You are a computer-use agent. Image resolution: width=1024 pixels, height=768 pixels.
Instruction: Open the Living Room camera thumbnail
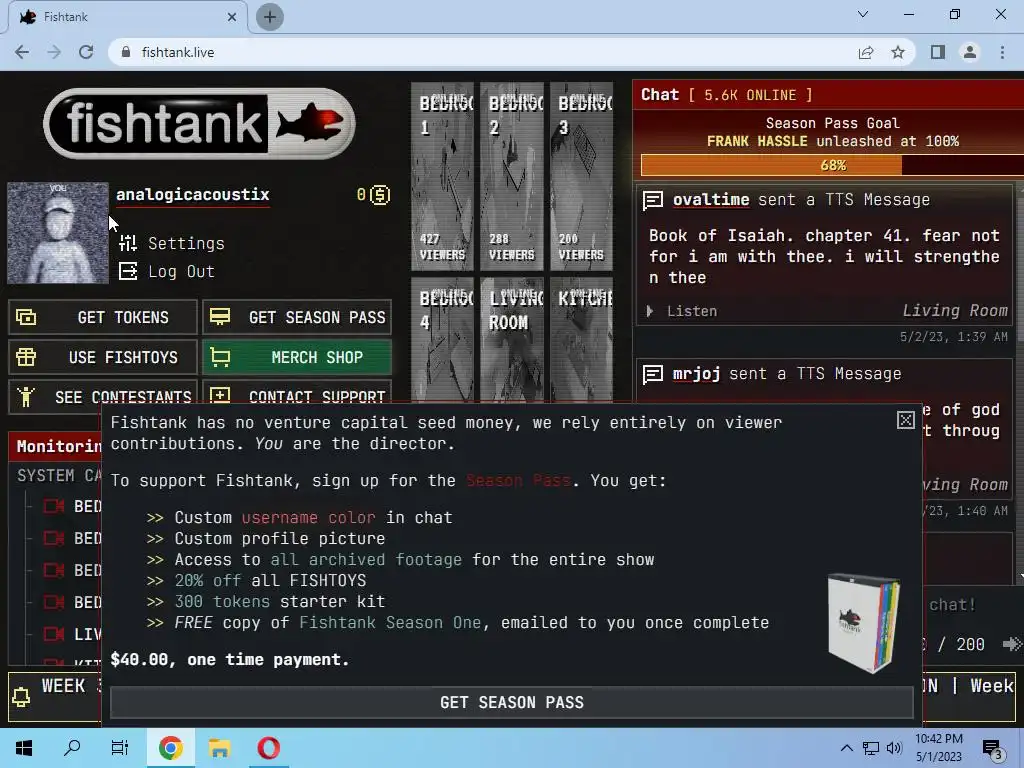click(x=512, y=340)
